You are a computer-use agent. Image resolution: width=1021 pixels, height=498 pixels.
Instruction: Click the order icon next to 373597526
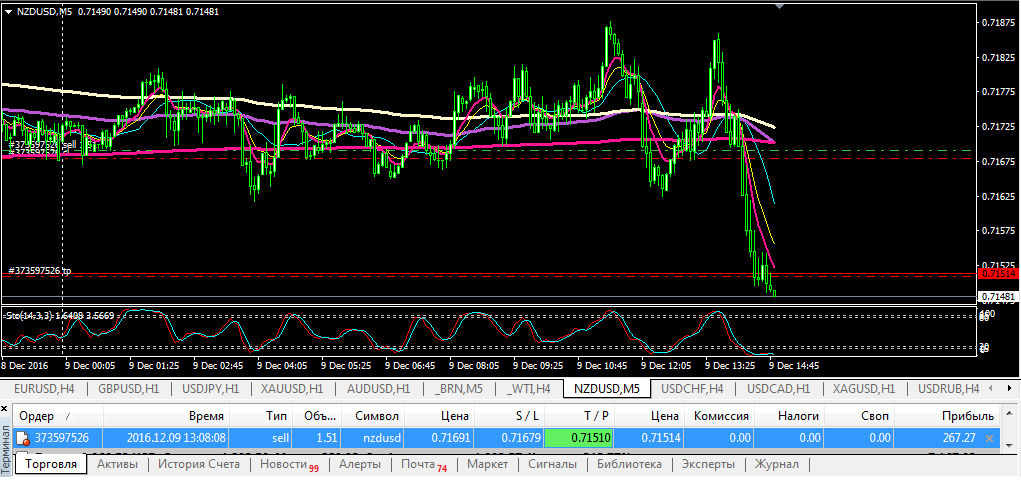22,439
